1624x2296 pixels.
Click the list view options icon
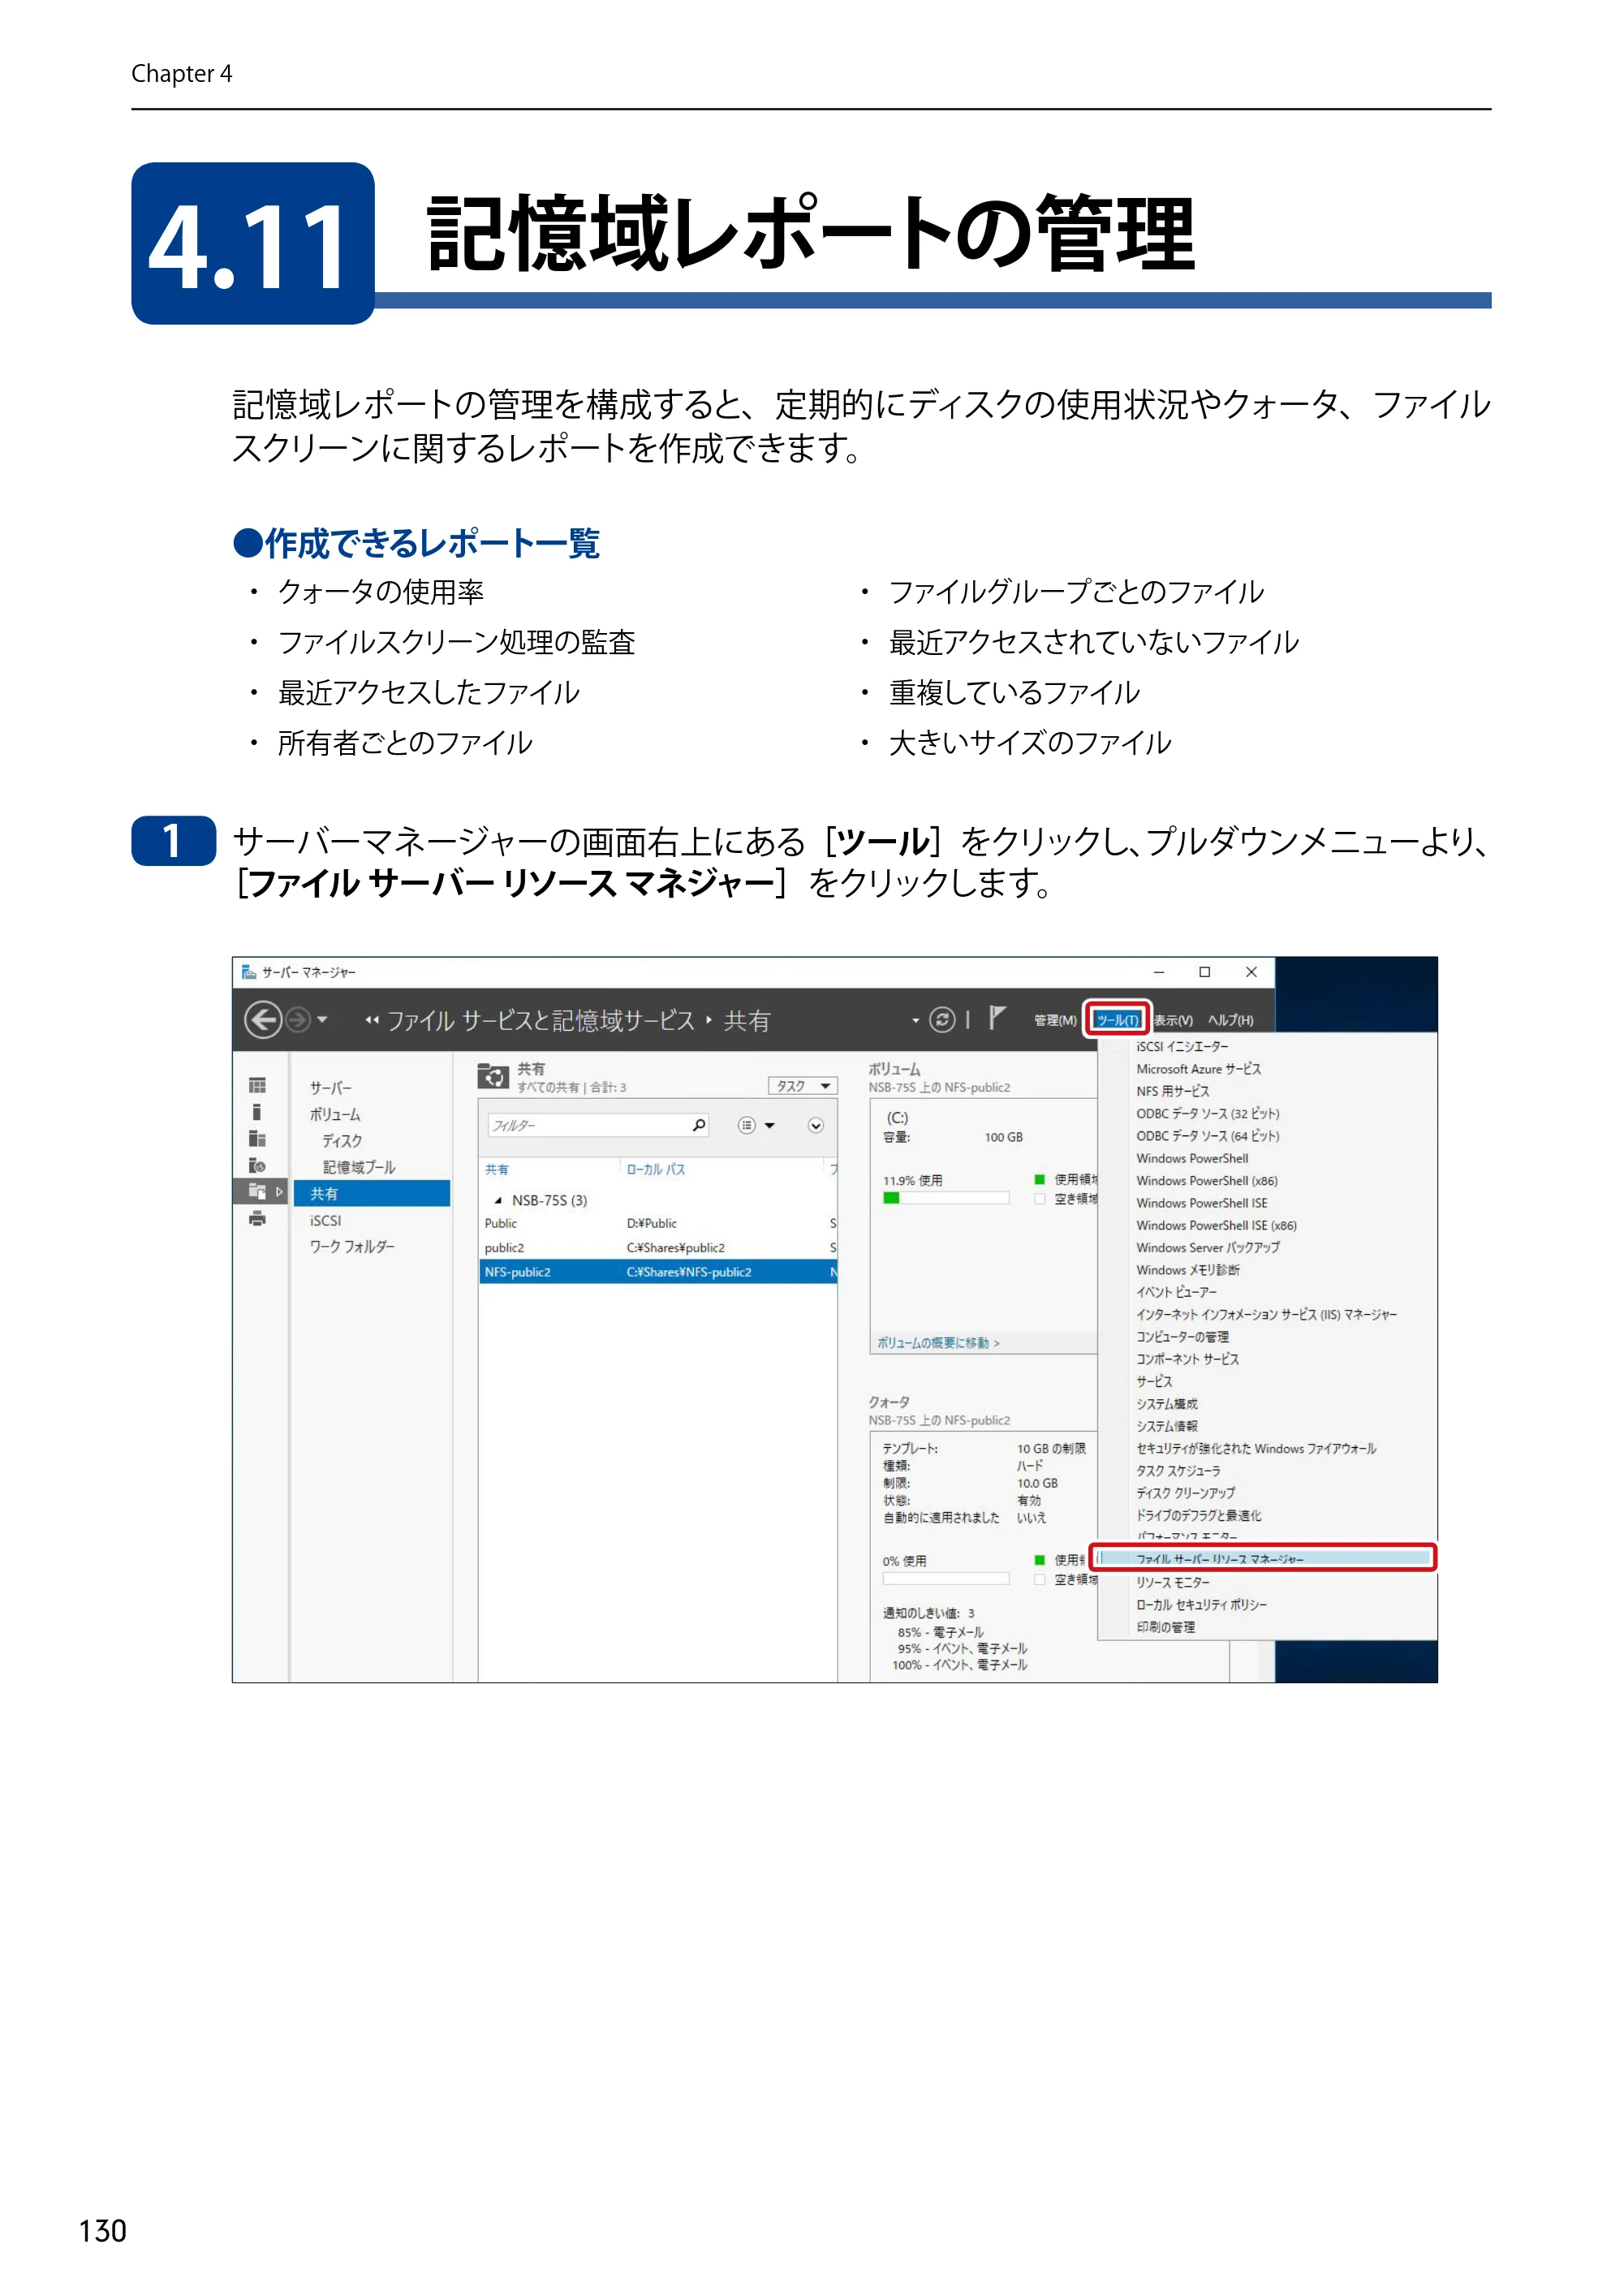[x=746, y=1125]
